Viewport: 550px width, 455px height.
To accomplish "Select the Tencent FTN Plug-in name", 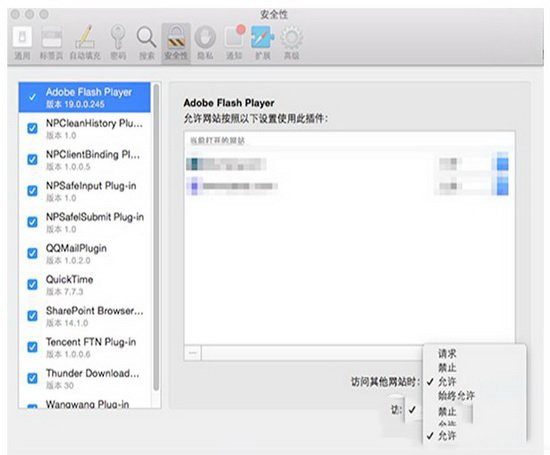I will 91,342.
